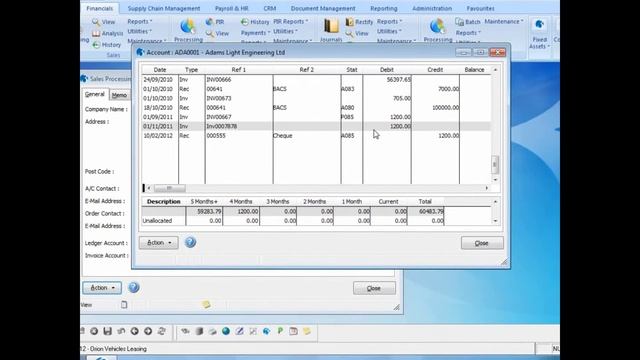Click the forward arrow icon in bottom toolbar
Image resolution: width=640 pixels, height=360 pixels.
click(148, 331)
